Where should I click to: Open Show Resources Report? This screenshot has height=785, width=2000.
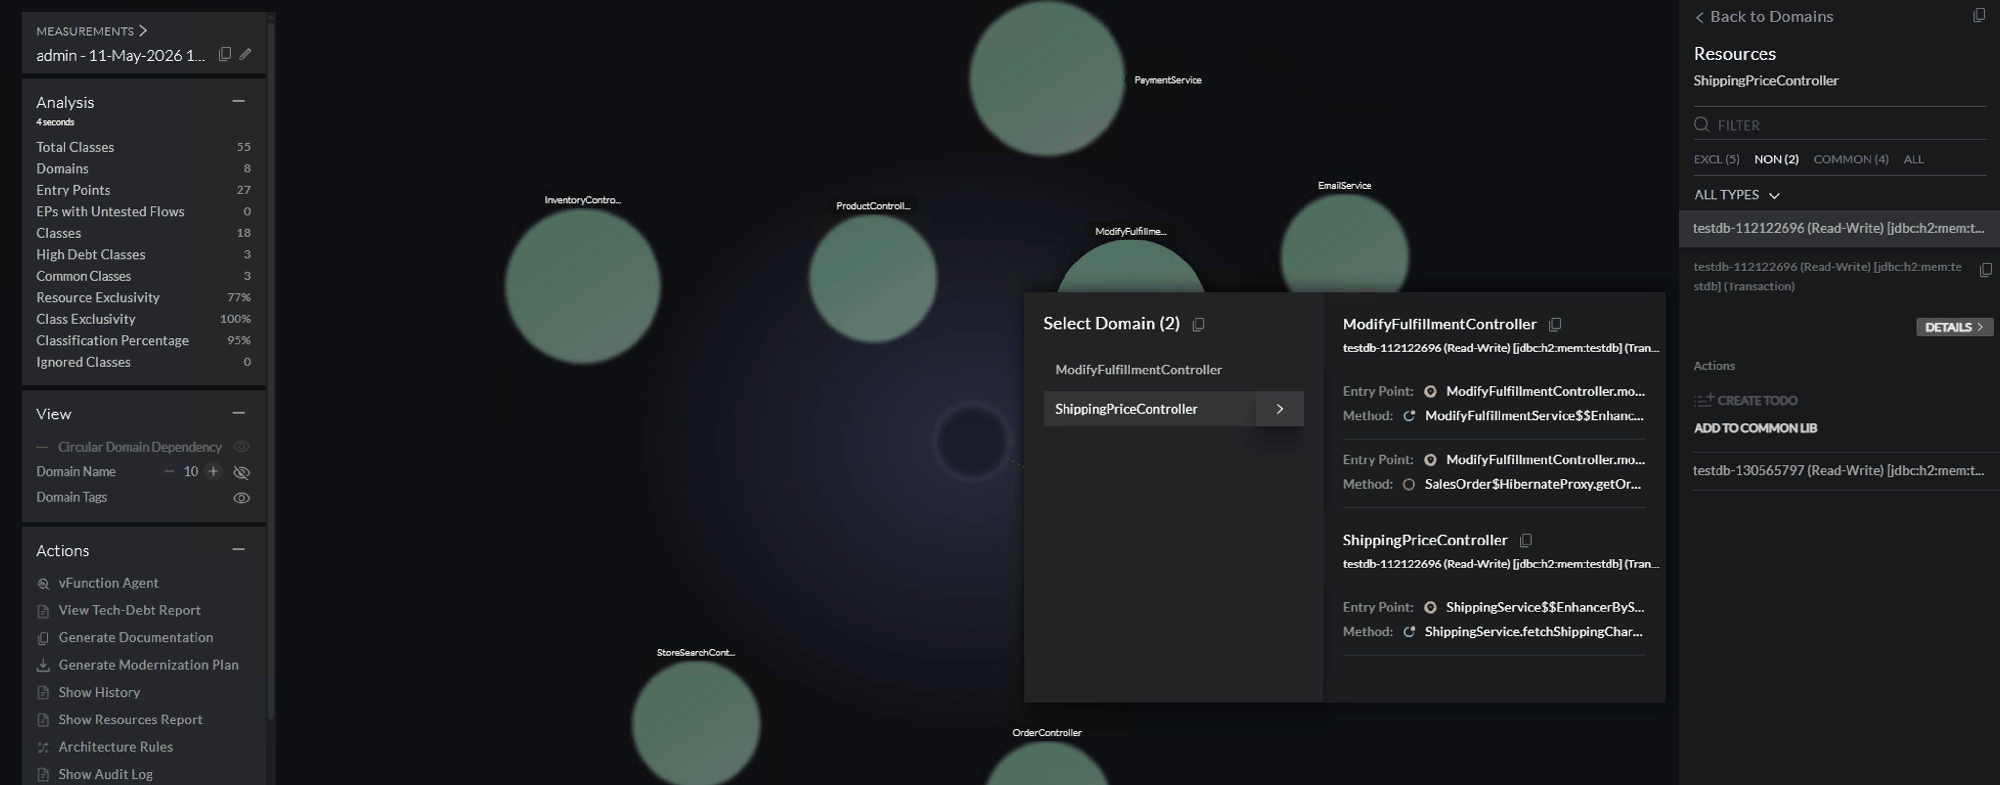pos(130,720)
